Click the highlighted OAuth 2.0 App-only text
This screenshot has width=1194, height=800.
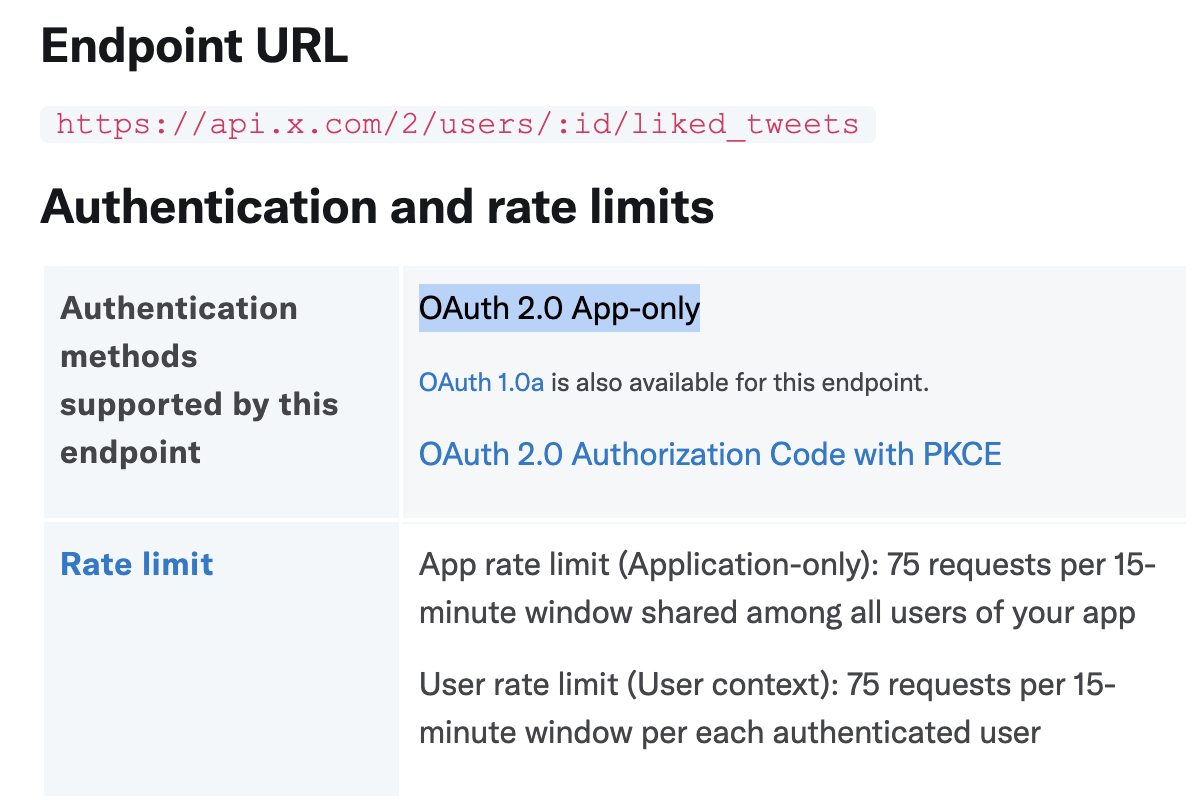point(558,309)
